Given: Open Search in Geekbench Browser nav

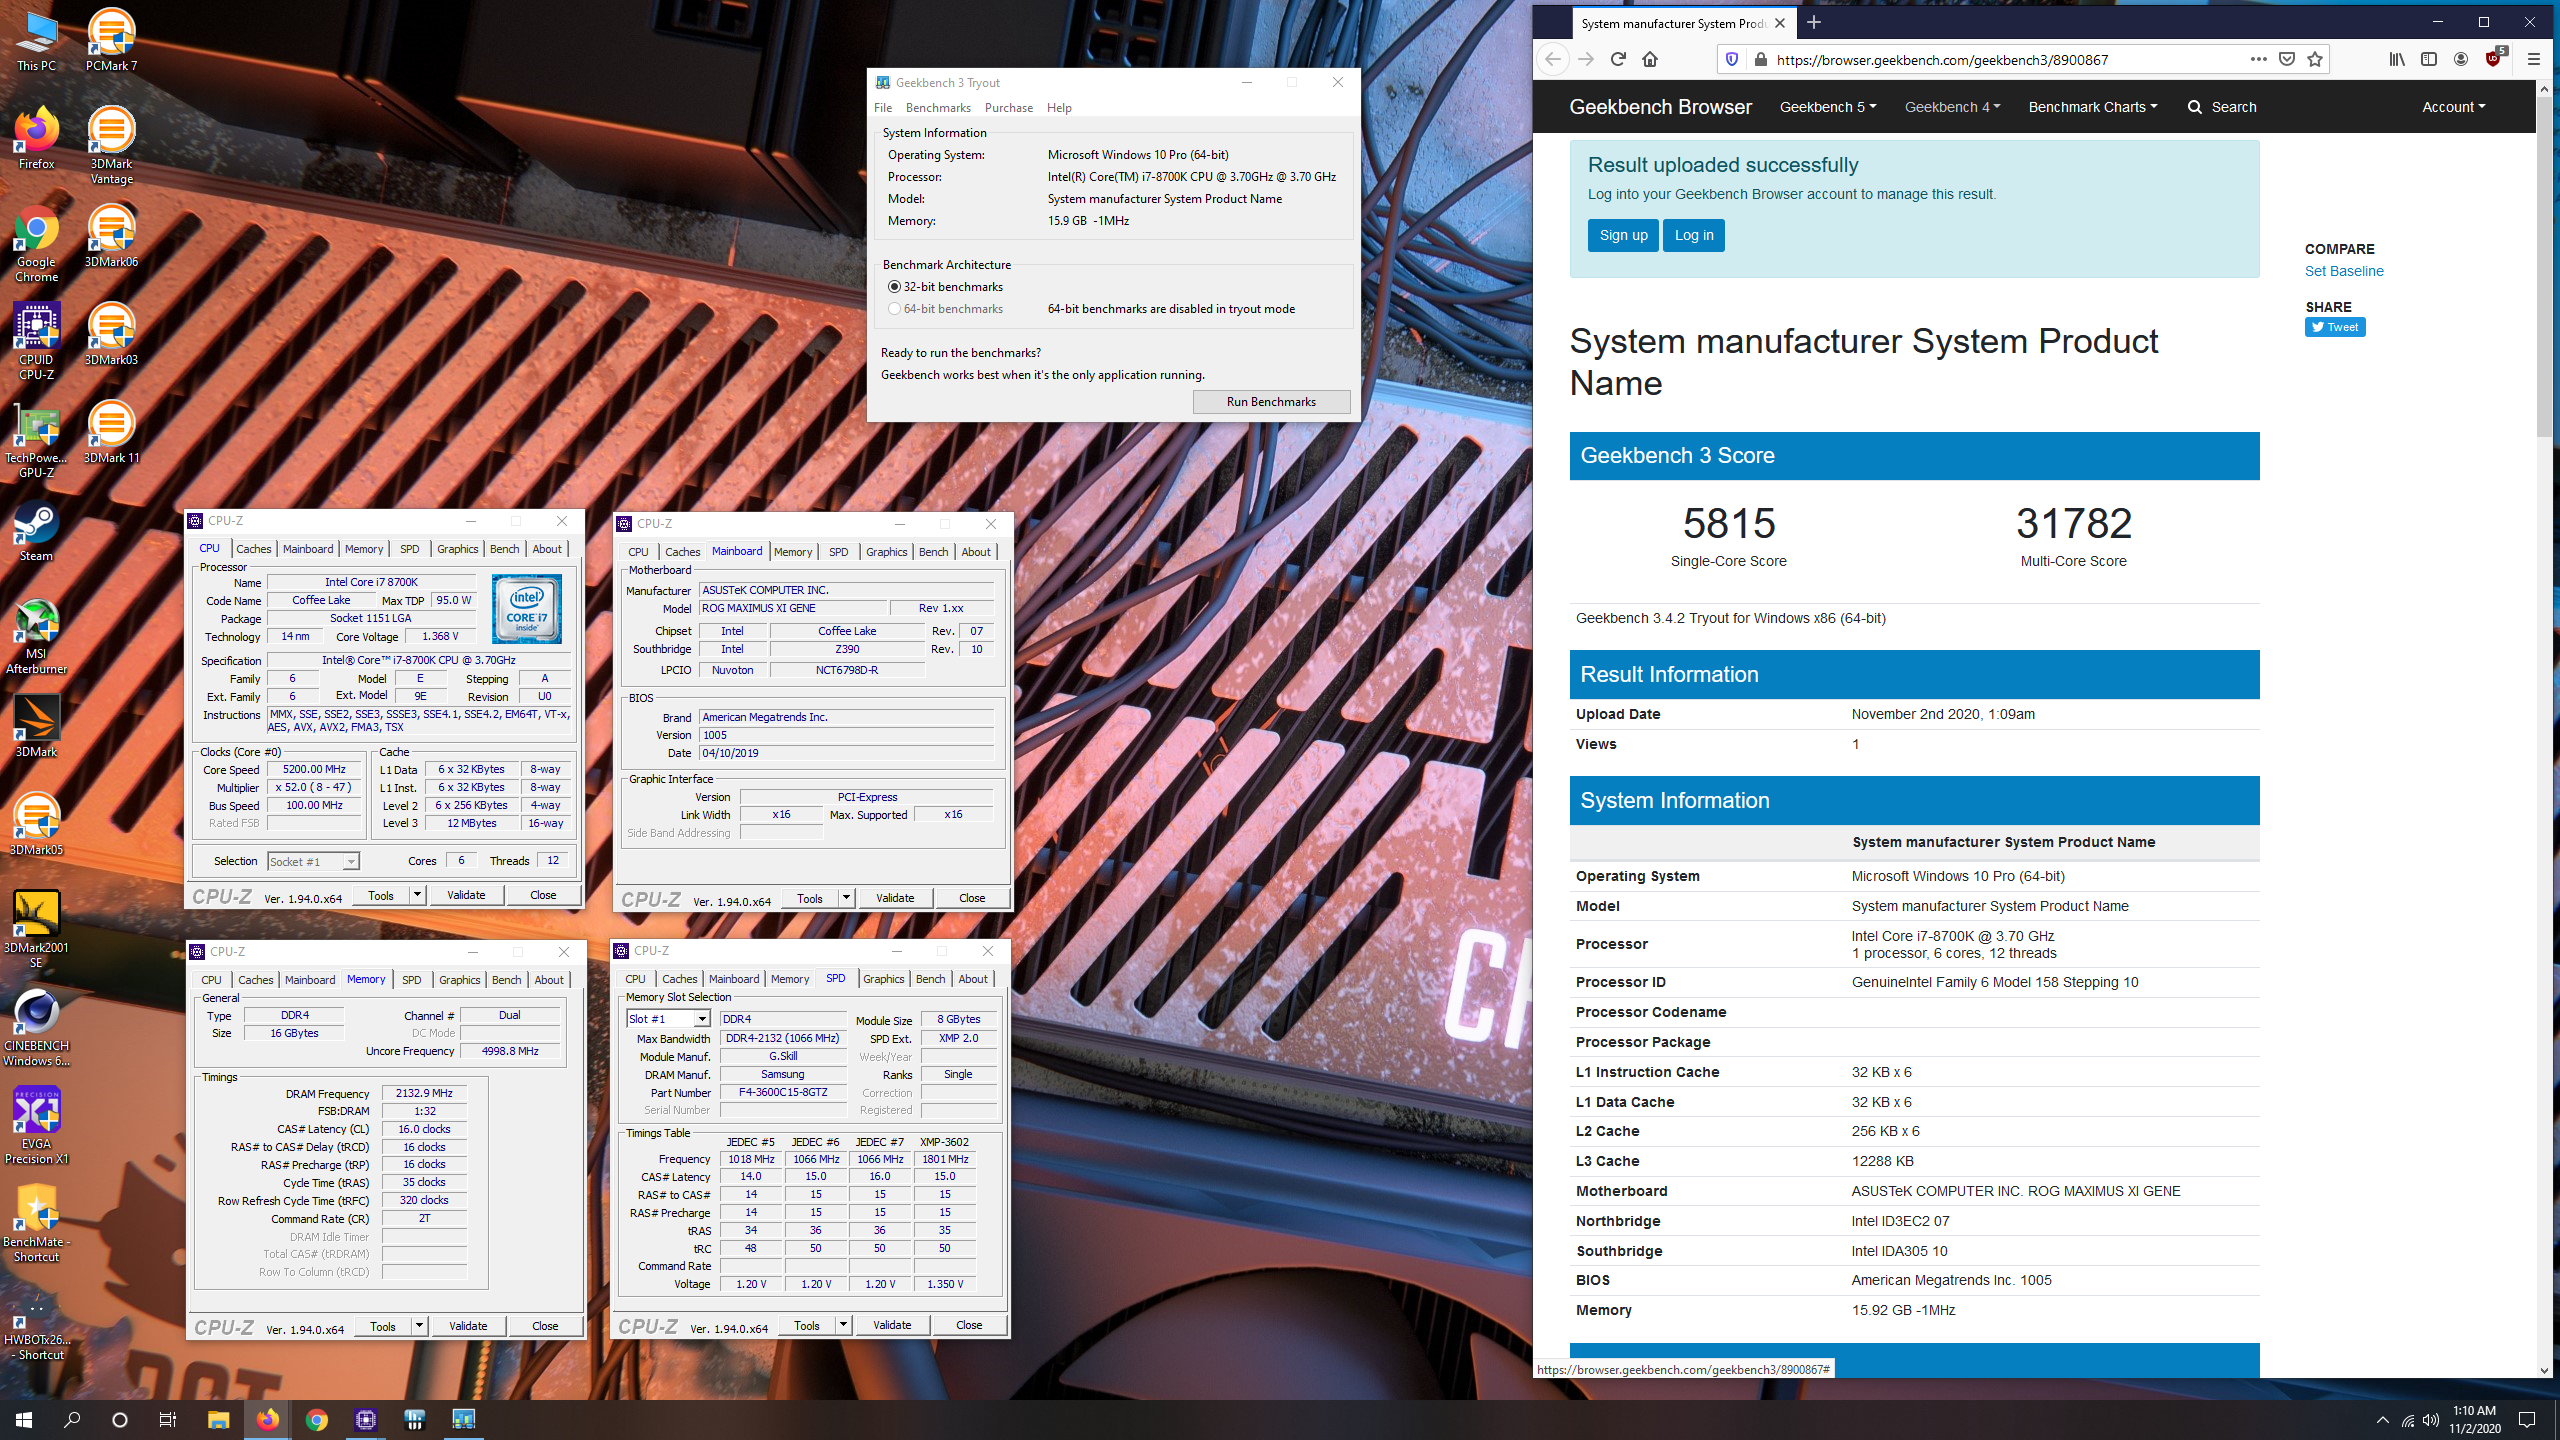Looking at the screenshot, I should [2222, 107].
